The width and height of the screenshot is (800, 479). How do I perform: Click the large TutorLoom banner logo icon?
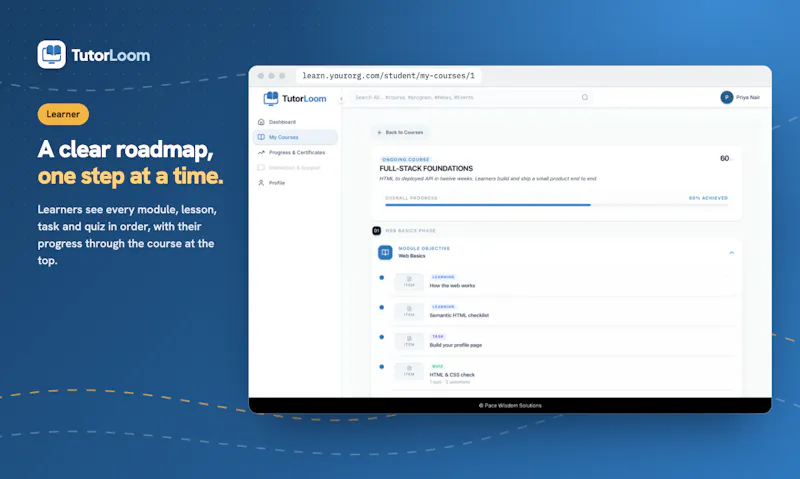52,54
